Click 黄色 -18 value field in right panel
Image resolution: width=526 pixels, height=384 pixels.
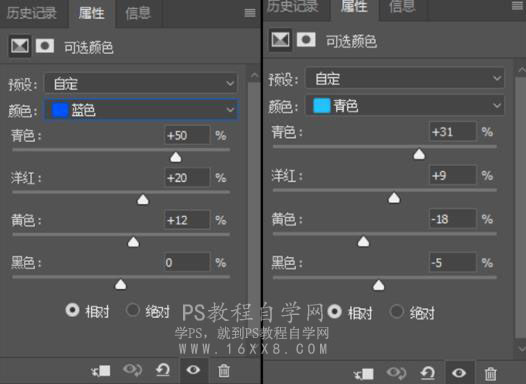(x=453, y=219)
